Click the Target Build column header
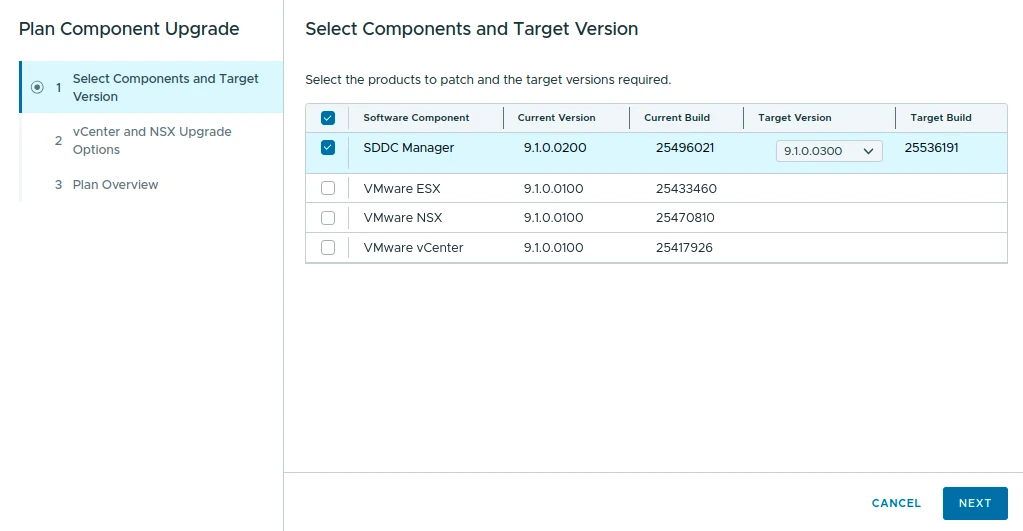Image resolution: width=1023 pixels, height=531 pixels. 941,118
